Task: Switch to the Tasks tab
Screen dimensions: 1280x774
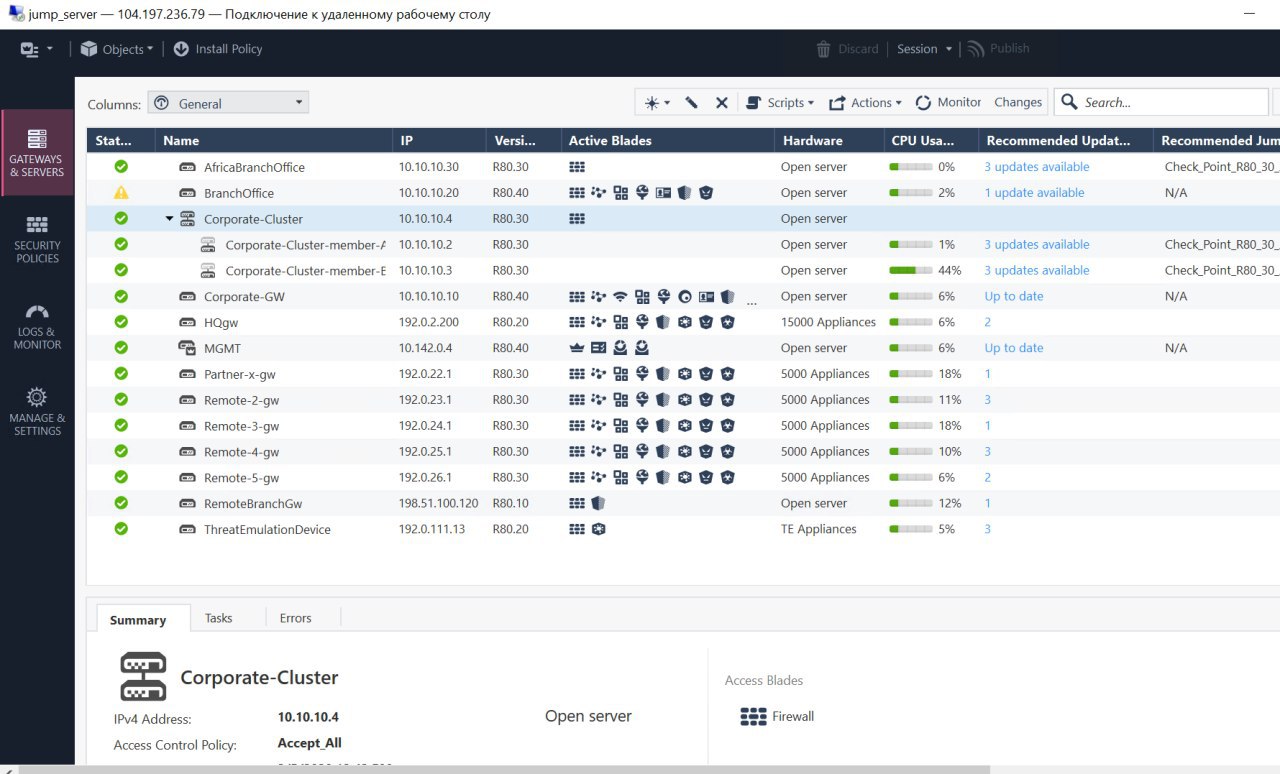Action: coord(218,618)
